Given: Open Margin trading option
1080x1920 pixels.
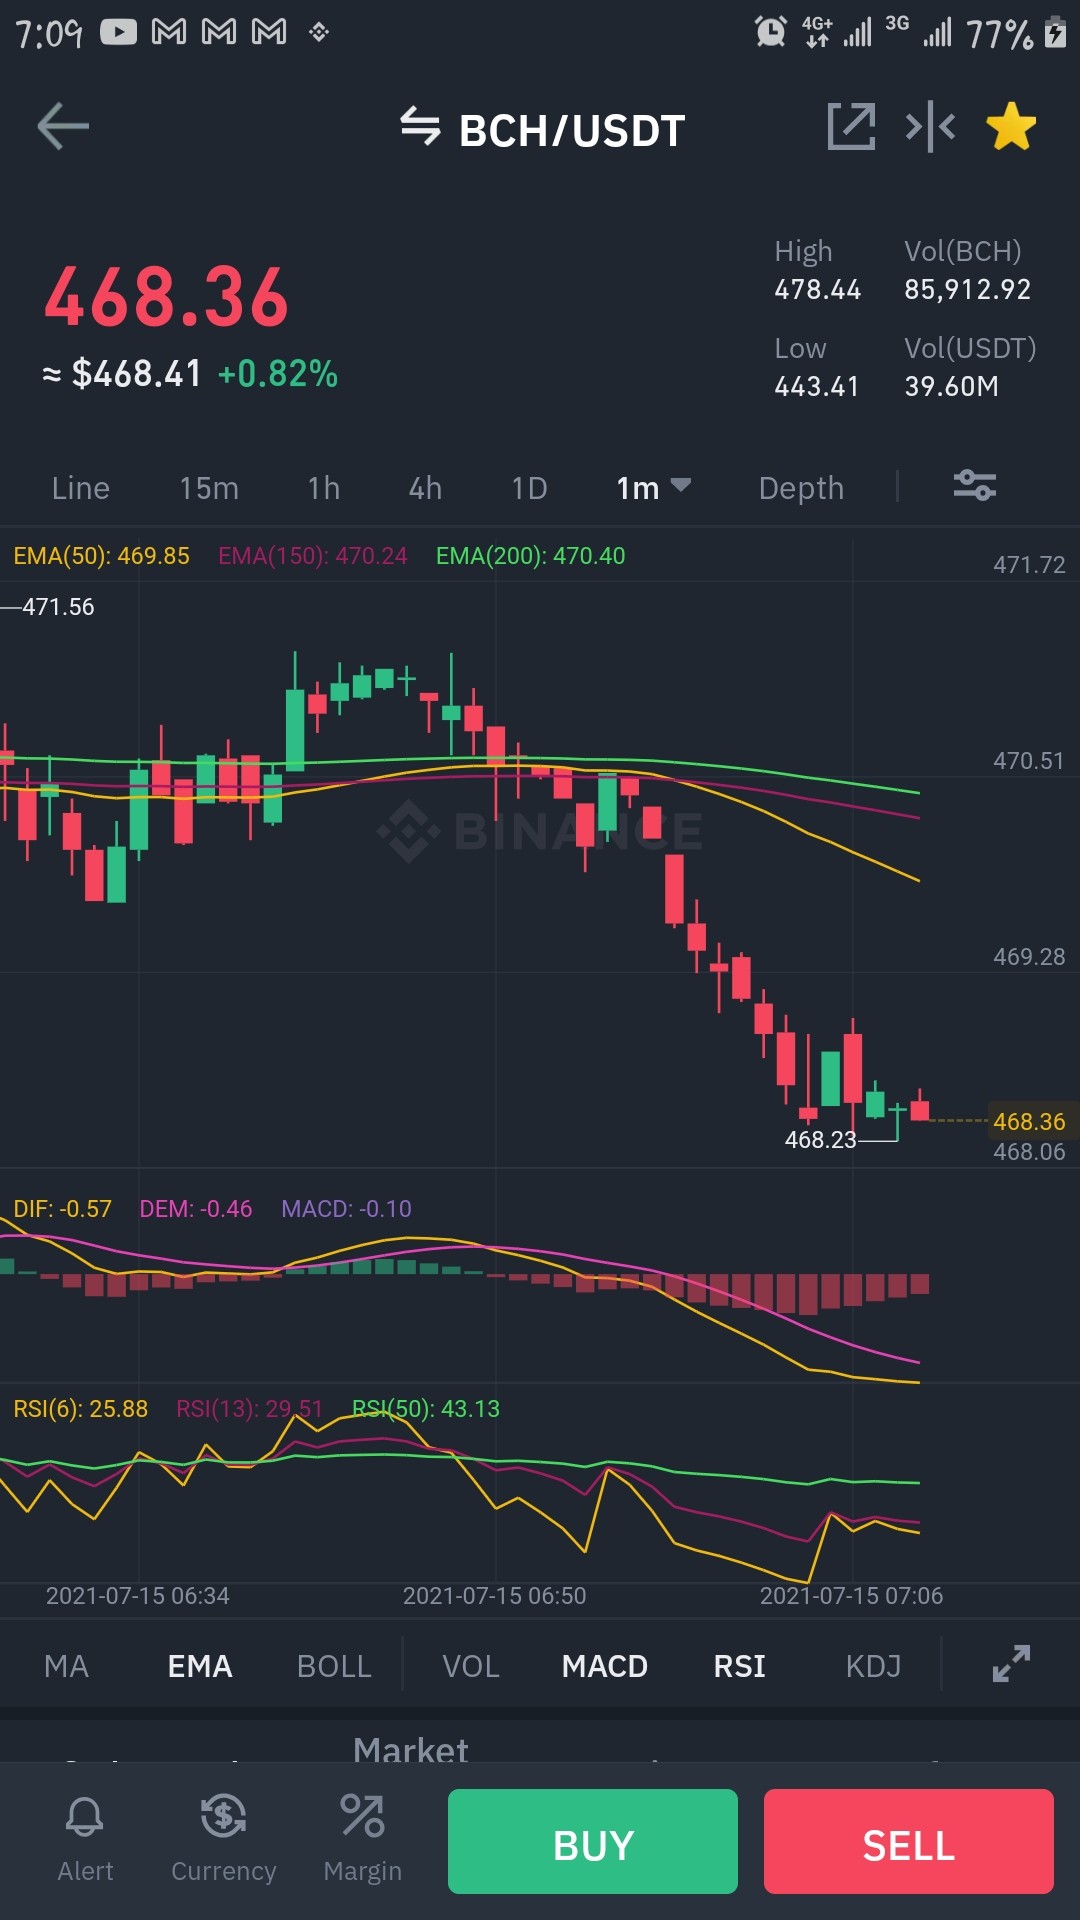Looking at the screenshot, I should [362, 1839].
